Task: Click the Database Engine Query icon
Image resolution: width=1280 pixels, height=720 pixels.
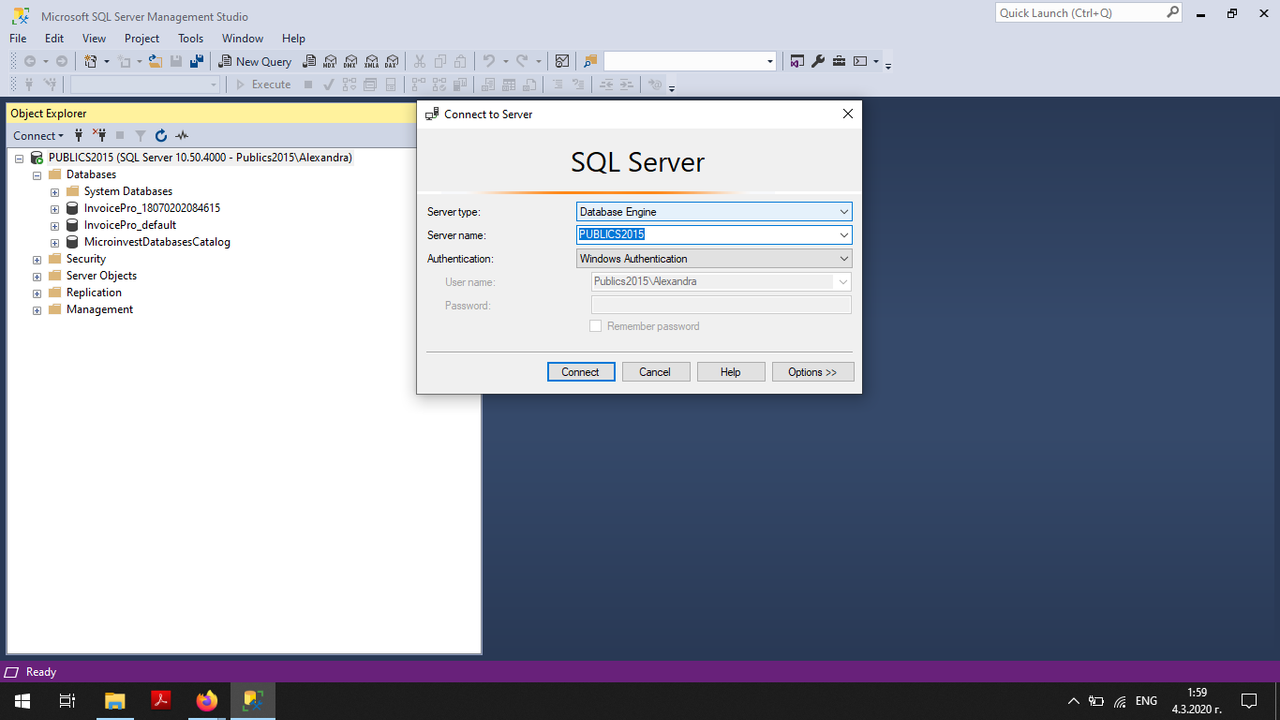Action: (309, 61)
